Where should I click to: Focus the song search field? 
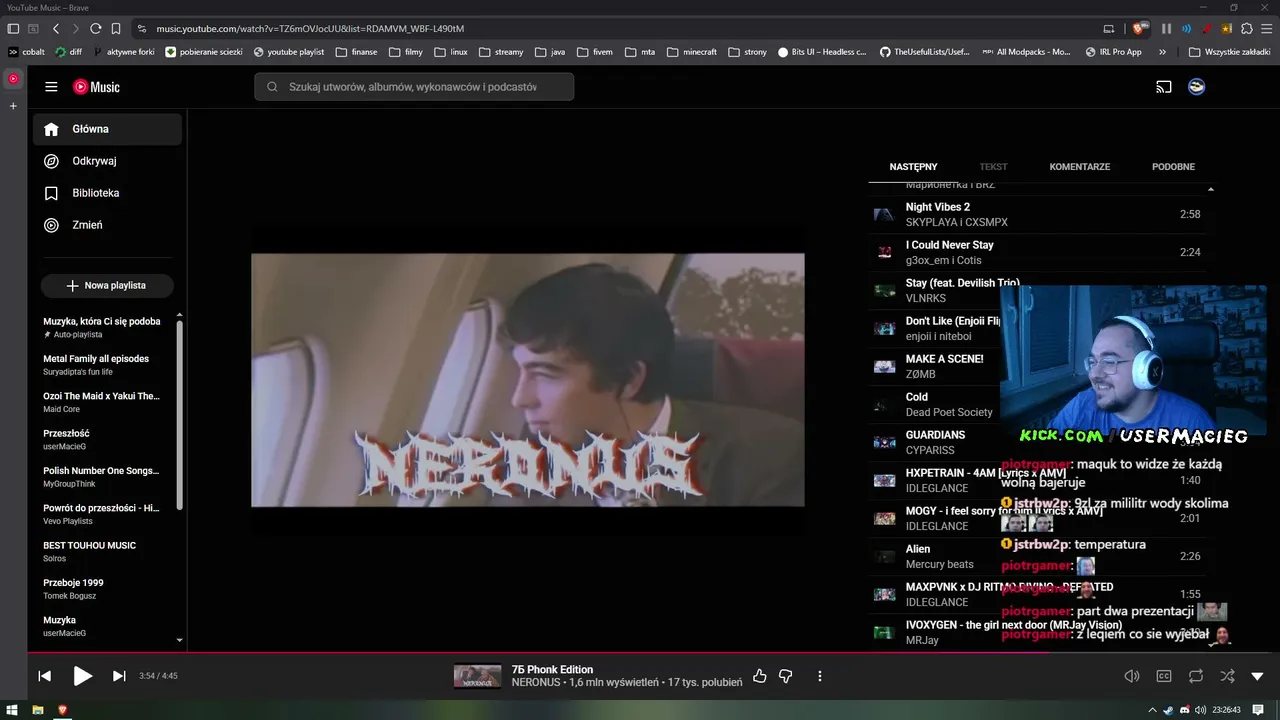(x=414, y=87)
